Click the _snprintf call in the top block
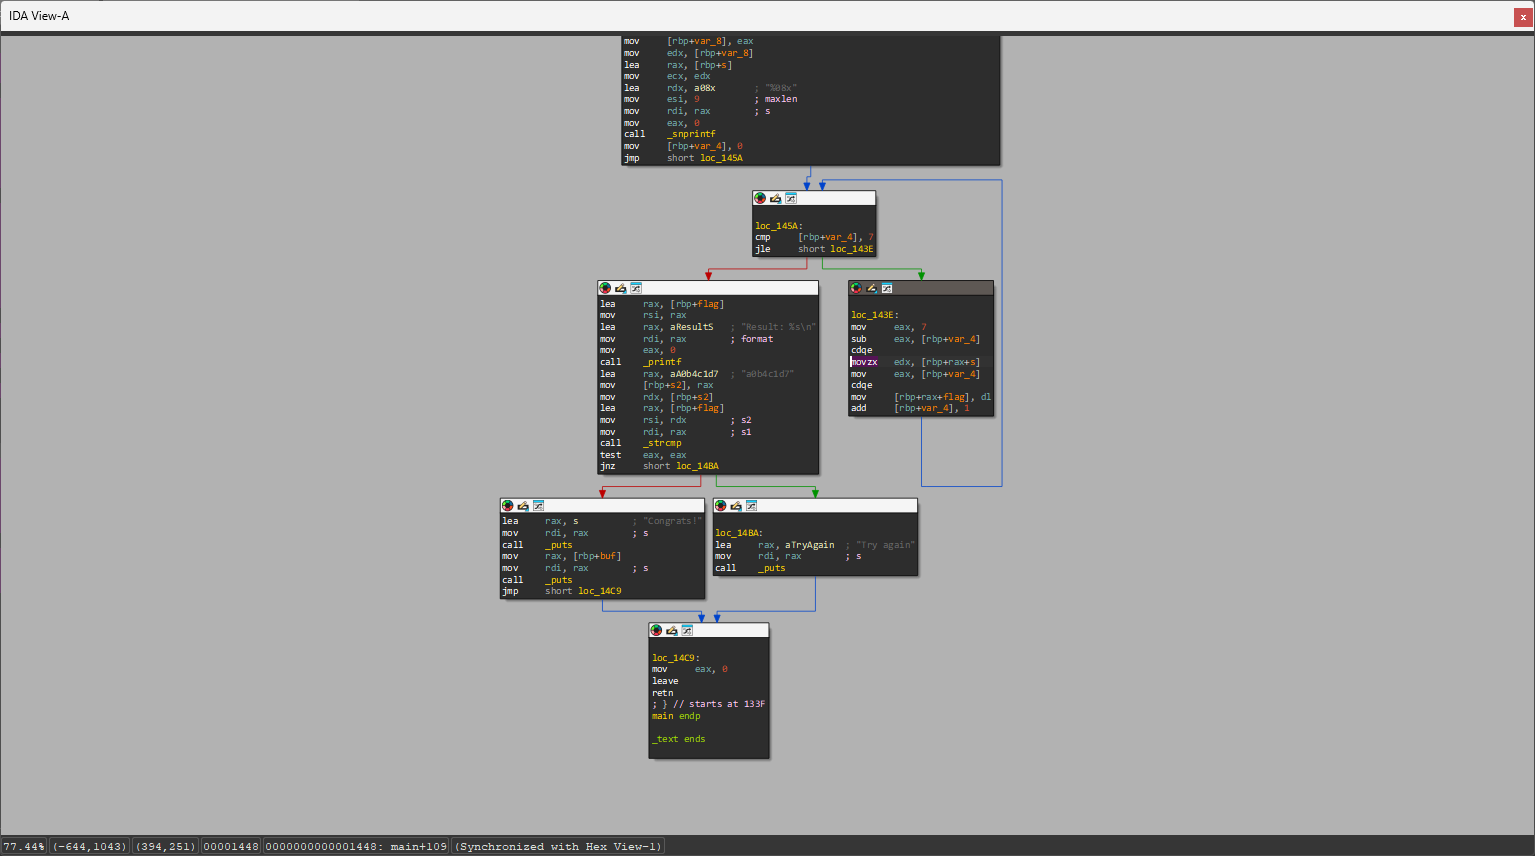Viewport: 1535px width, 856px height. (x=691, y=134)
